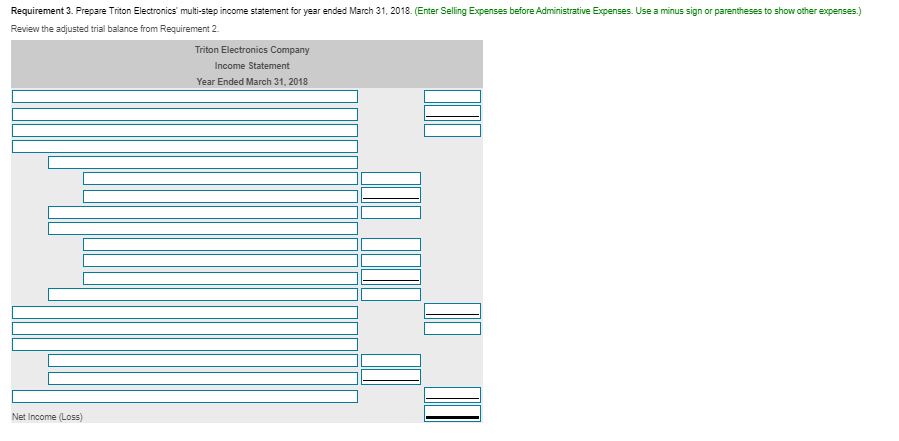Select the first amount box in the middle column

[391, 178]
